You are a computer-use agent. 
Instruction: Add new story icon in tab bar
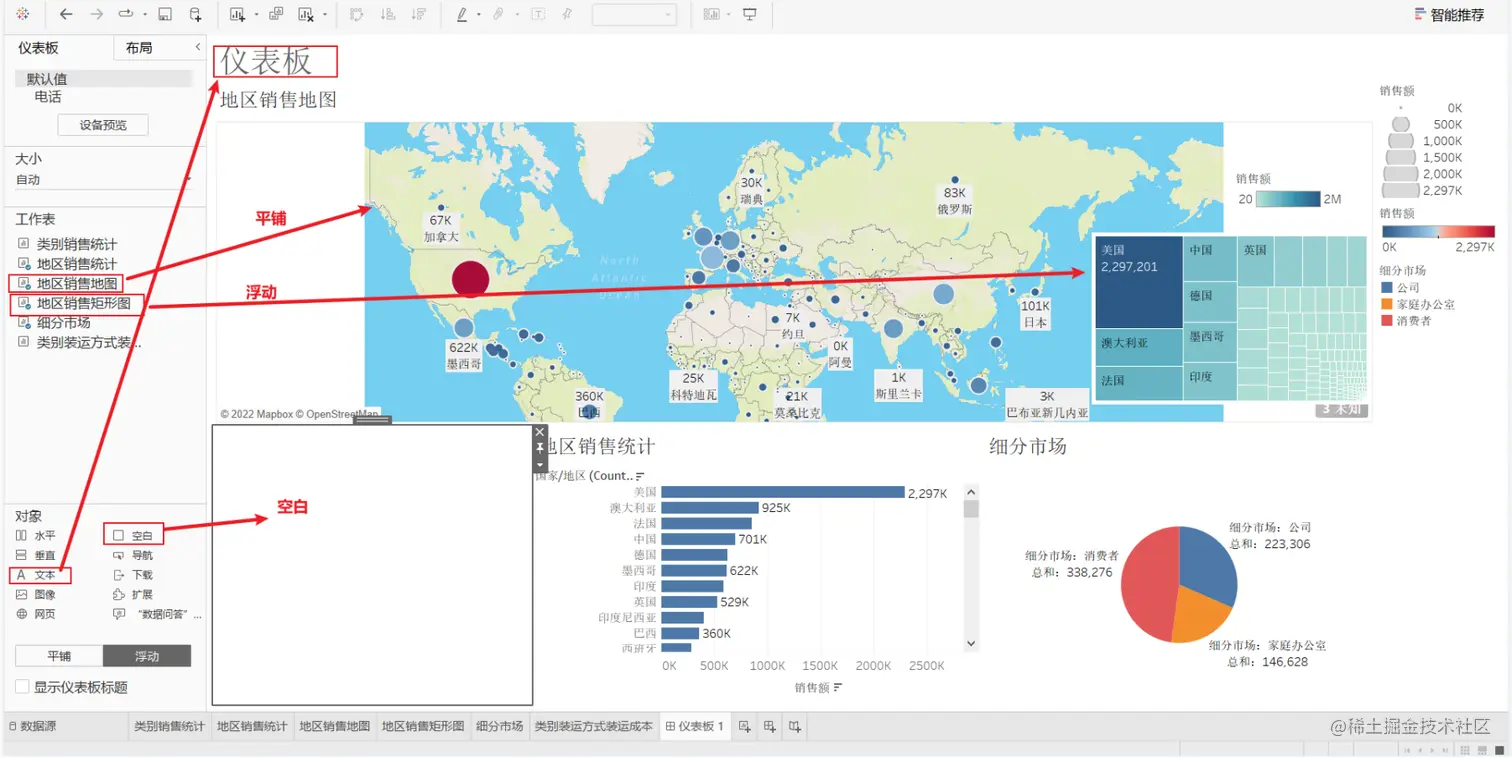coord(794,726)
